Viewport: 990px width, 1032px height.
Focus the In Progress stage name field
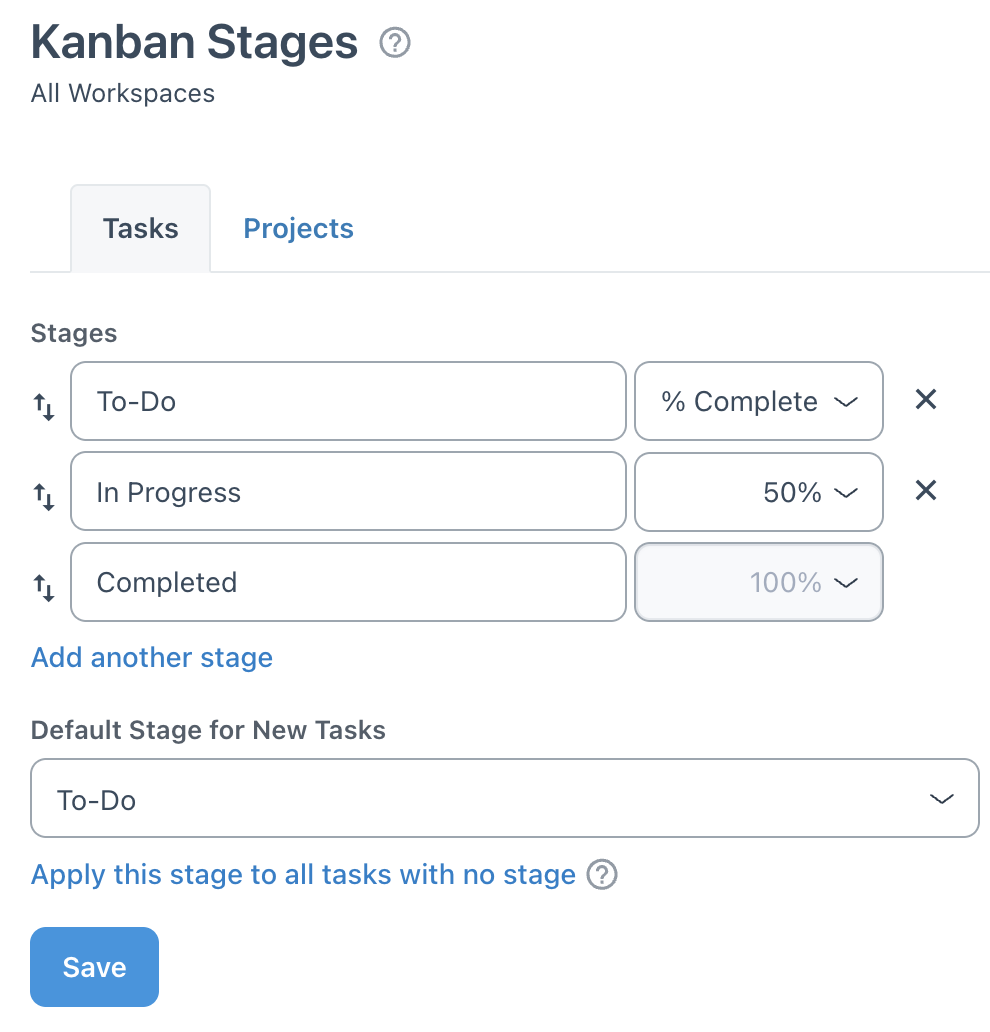point(348,492)
